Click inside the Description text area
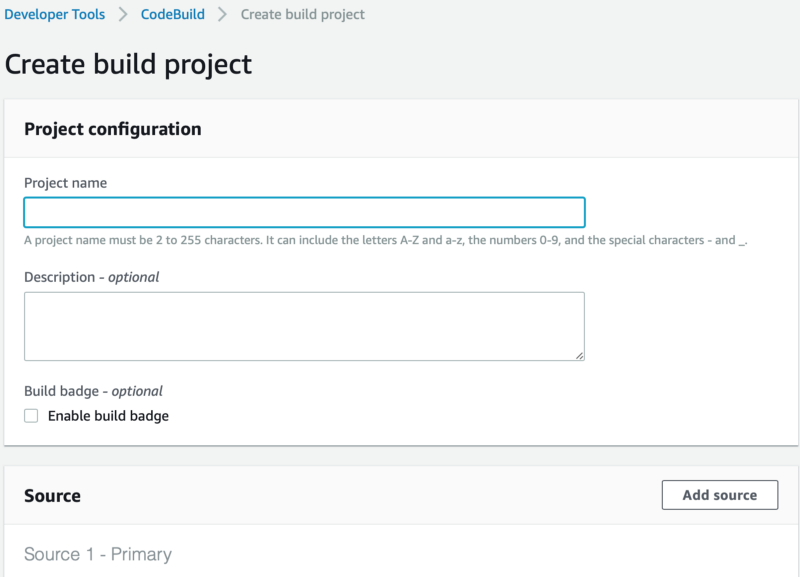 pos(304,327)
